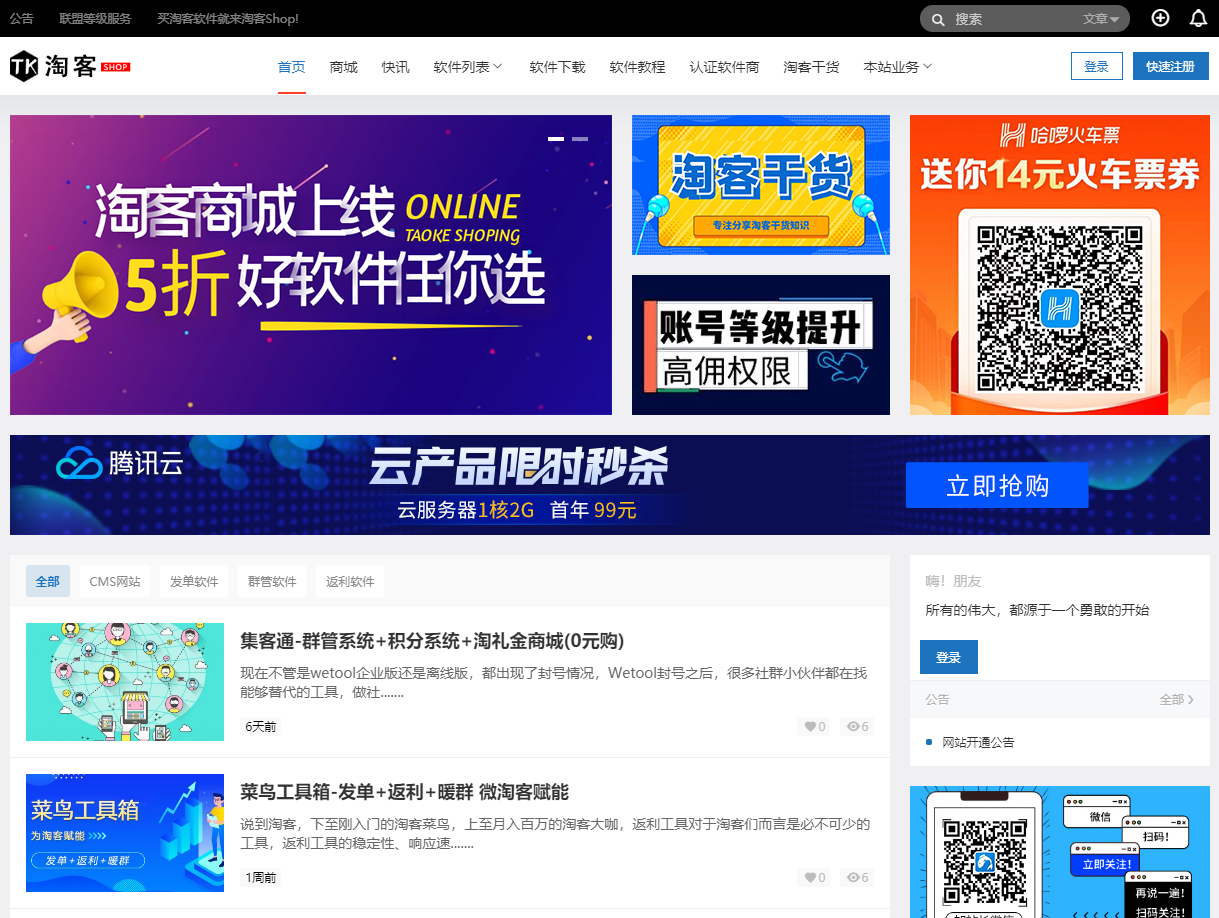Click the 搜索 input field

1015,19
